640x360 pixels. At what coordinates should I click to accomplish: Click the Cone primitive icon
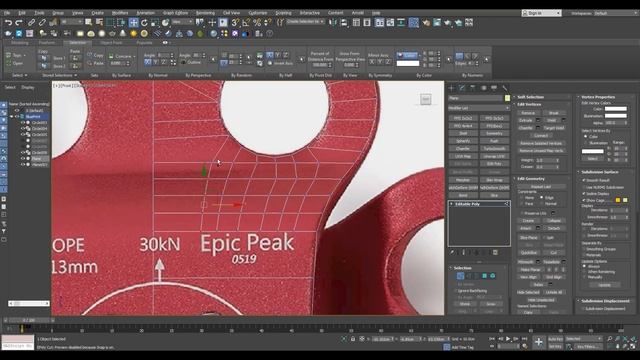[x=123, y=34]
